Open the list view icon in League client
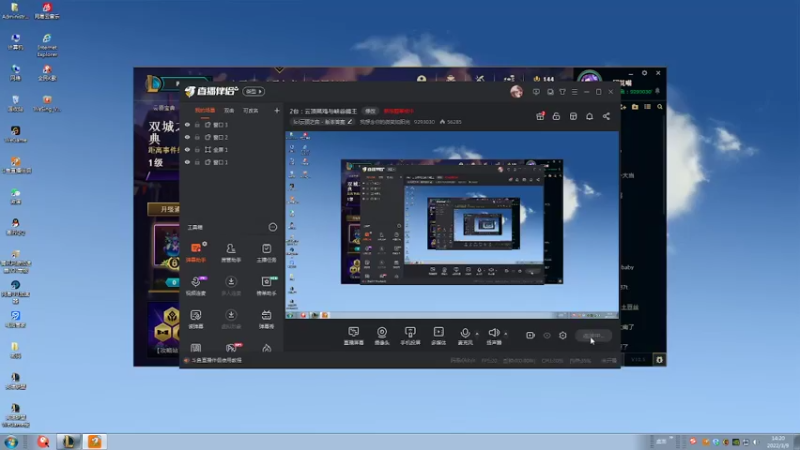This screenshot has height=450, width=800. point(647,107)
